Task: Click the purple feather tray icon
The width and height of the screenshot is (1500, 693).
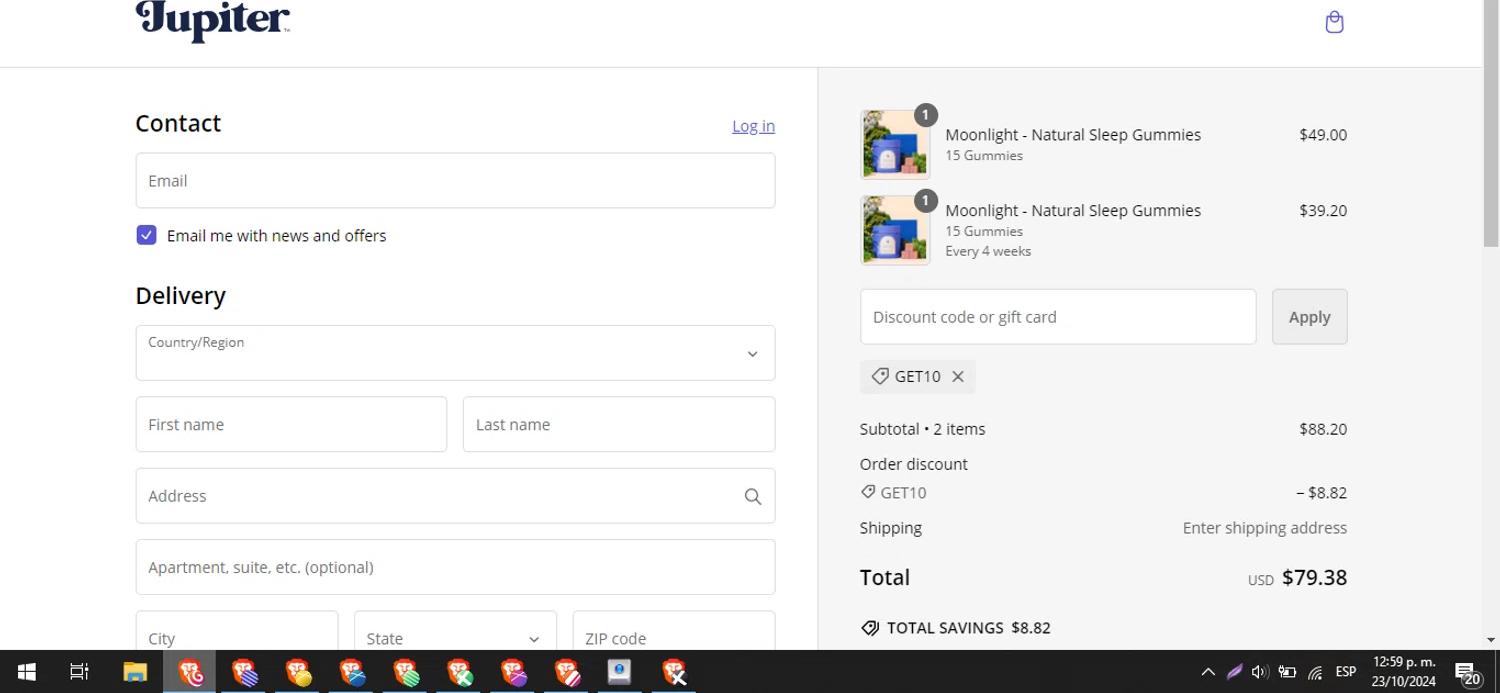Action: pyautogui.click(x=1234, y=672)
